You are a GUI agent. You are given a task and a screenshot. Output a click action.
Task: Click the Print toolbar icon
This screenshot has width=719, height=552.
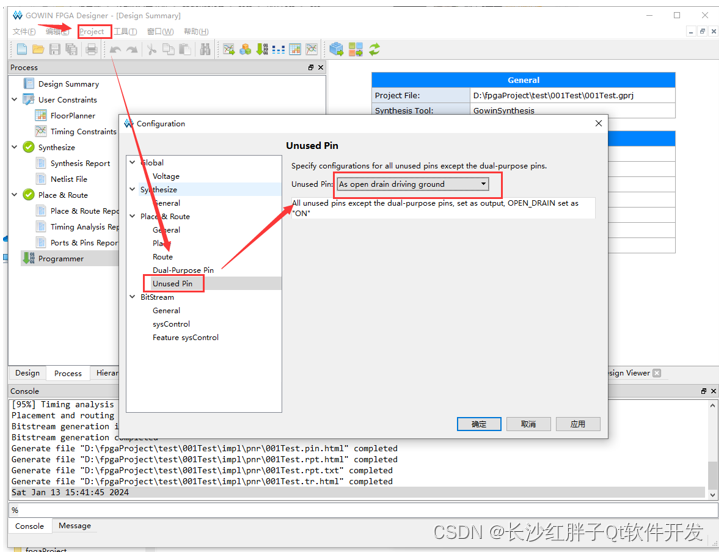(x=92, y=49)
